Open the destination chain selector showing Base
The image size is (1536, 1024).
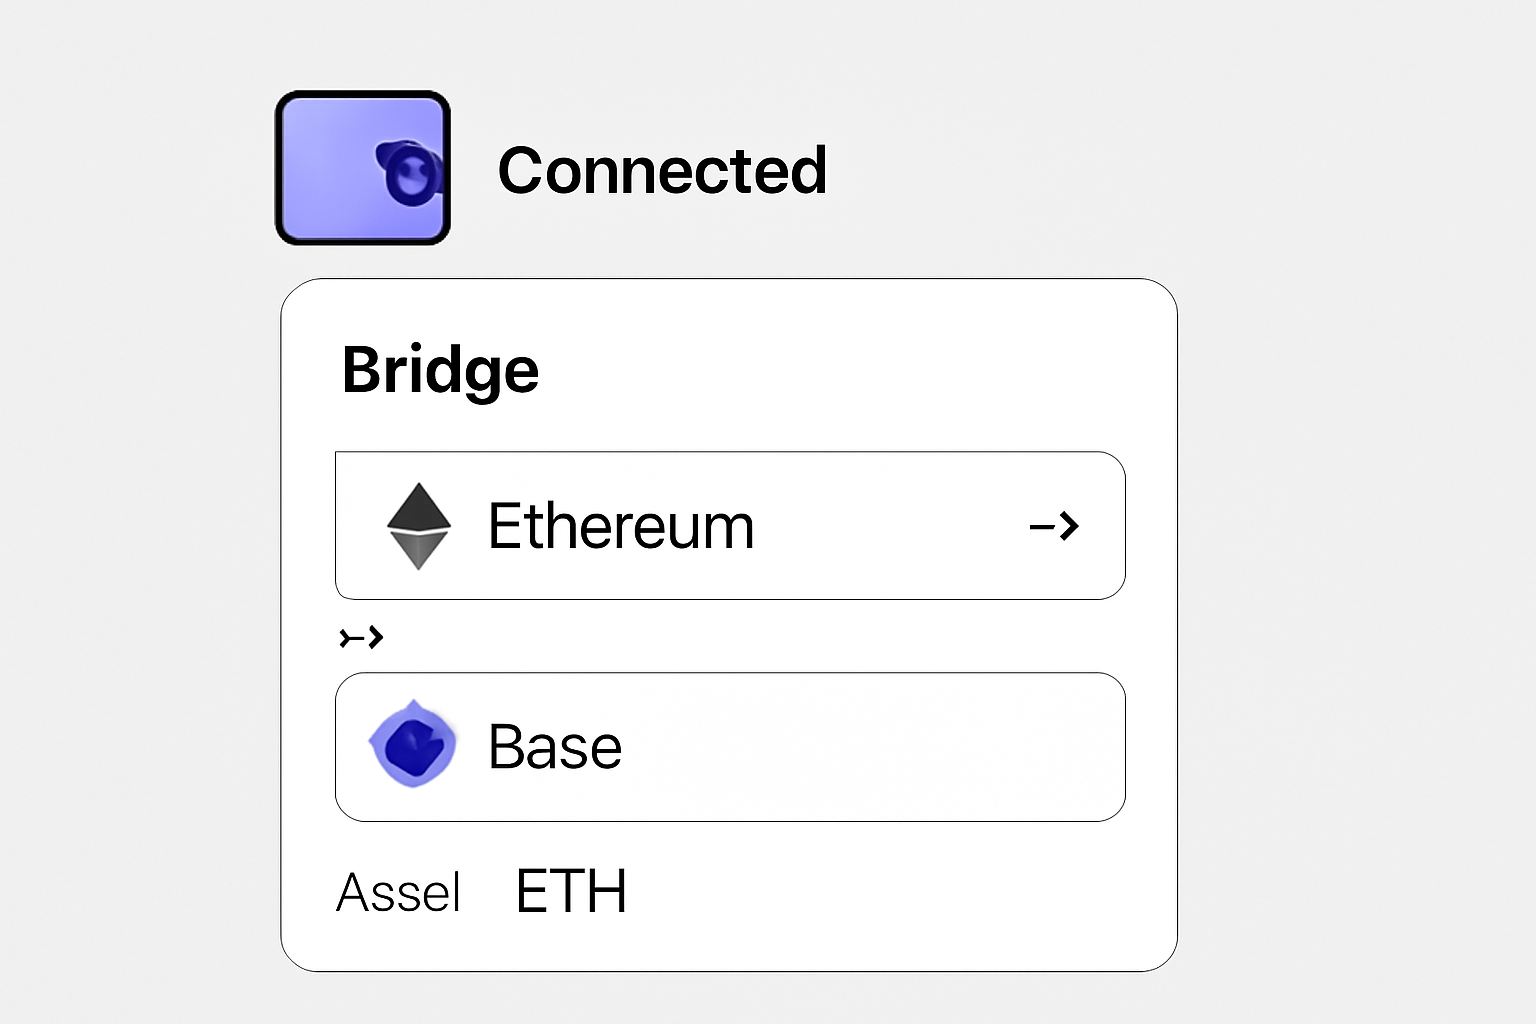[729, 746]
